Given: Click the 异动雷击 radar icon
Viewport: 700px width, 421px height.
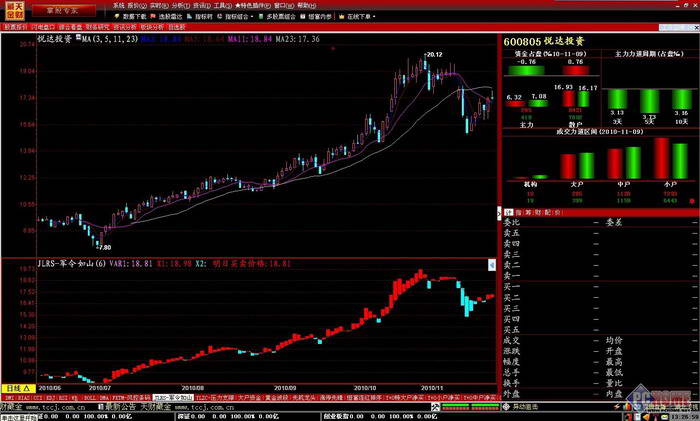Looking at the screenshot, I should click(x=507, y=407).
